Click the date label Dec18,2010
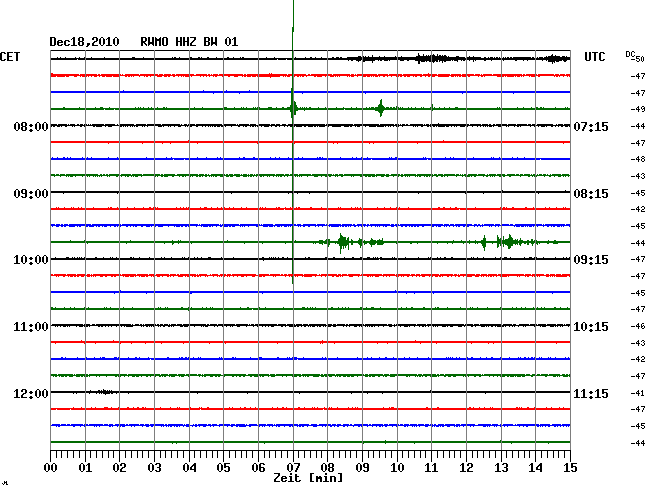Viewport: 650px width, 494px height. (84, 42)
